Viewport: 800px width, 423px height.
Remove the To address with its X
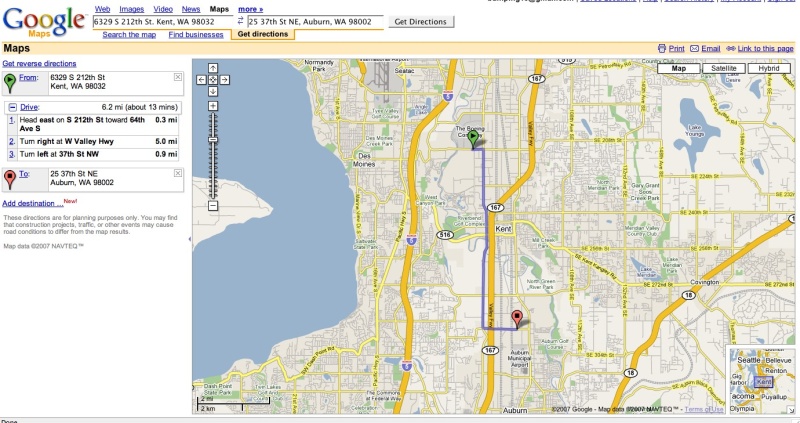tap(178, 173)
